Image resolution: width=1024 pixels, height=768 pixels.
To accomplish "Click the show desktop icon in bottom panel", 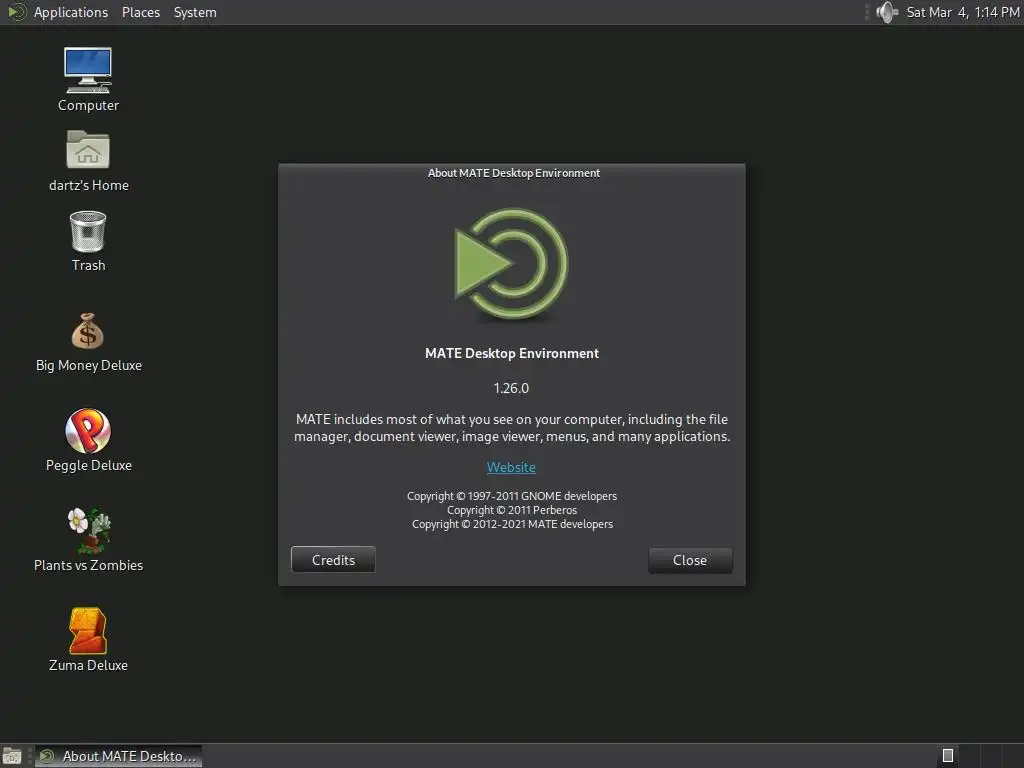I will [12, 756].
